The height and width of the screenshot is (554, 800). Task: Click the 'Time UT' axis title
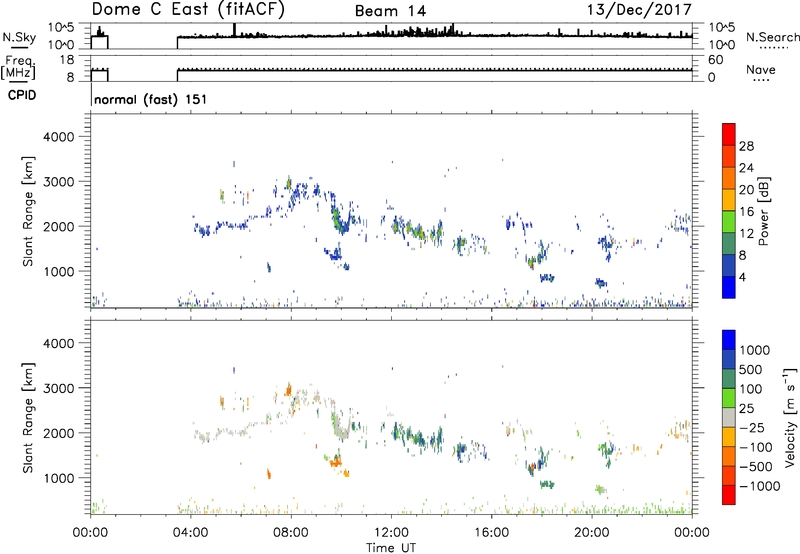coord(391,548)
